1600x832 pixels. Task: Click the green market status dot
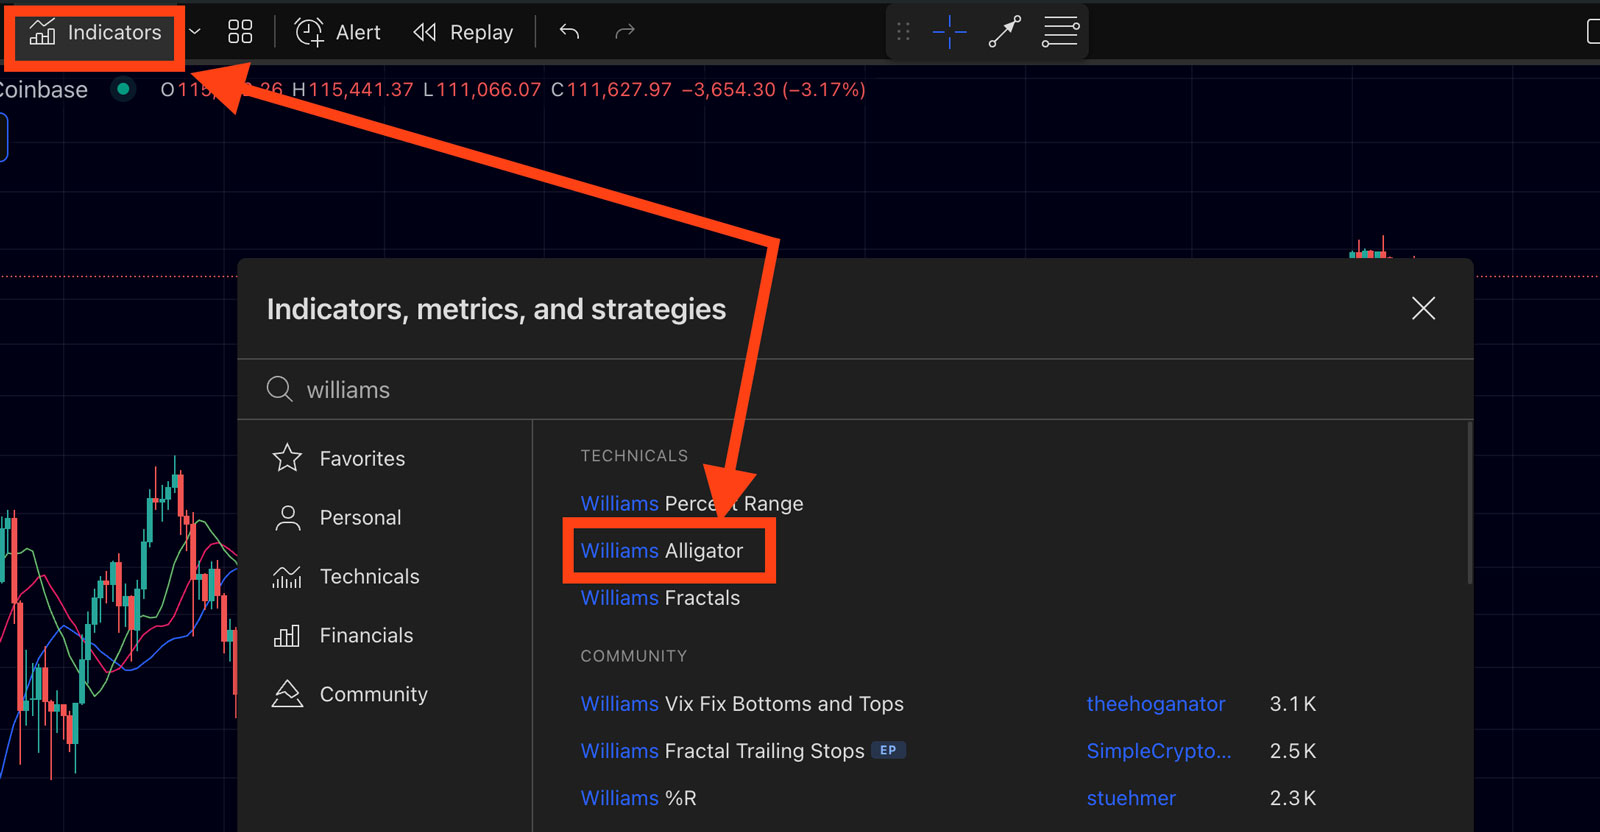(x=123, y=89)
